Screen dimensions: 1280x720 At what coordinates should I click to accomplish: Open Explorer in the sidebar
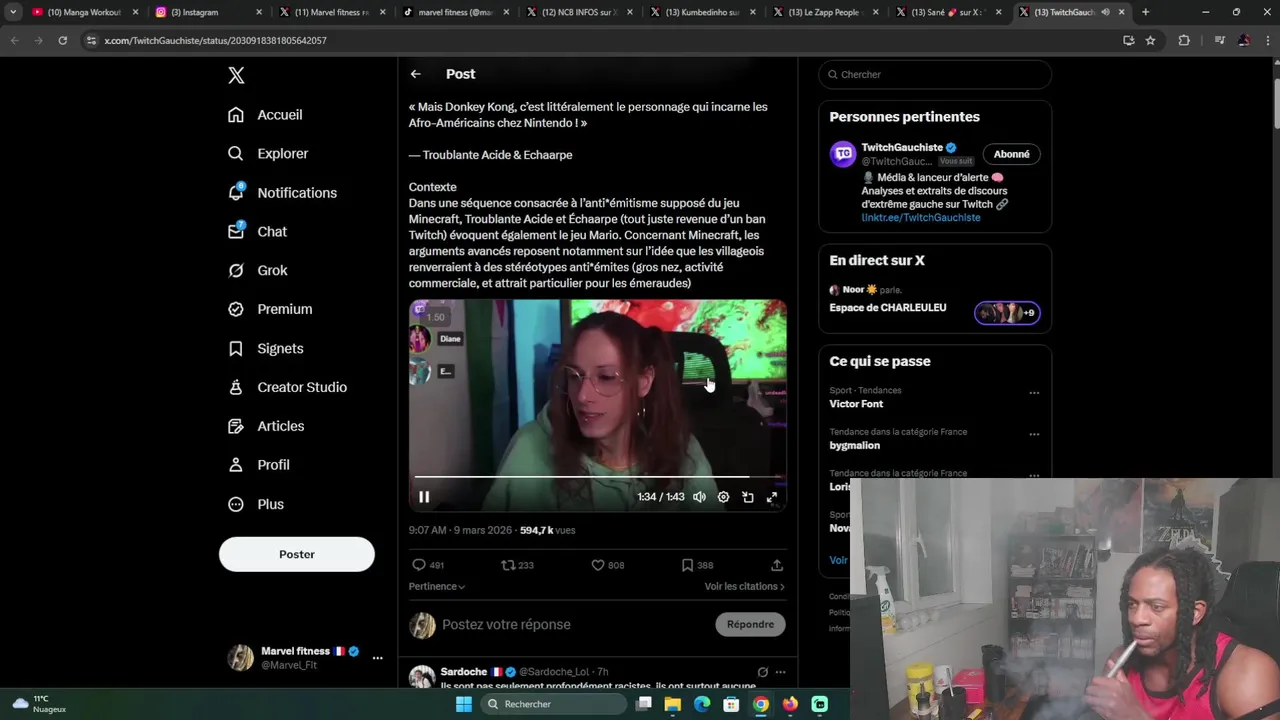click(x=268, y=154)
